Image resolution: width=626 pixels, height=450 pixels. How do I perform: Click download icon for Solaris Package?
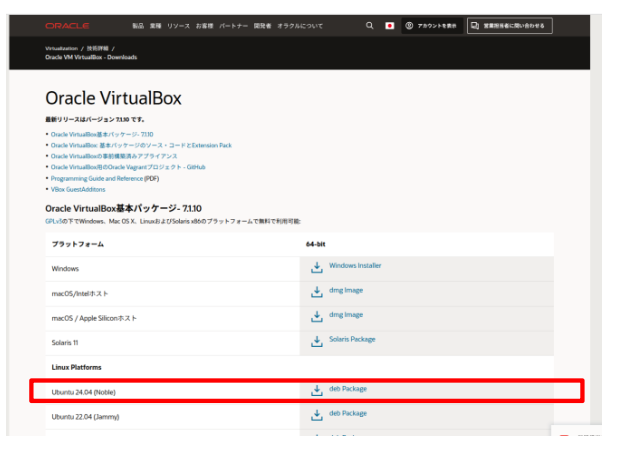point(317,341)
